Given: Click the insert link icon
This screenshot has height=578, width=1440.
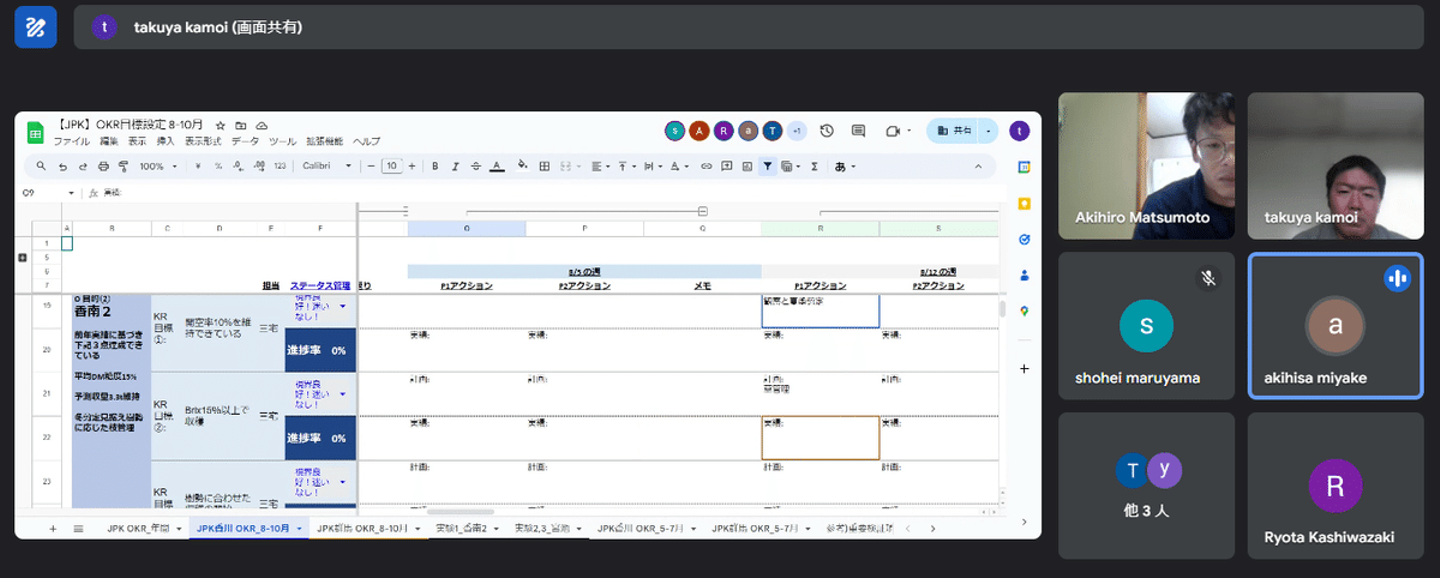Looking at the screenshot, I should coord(706,166).
